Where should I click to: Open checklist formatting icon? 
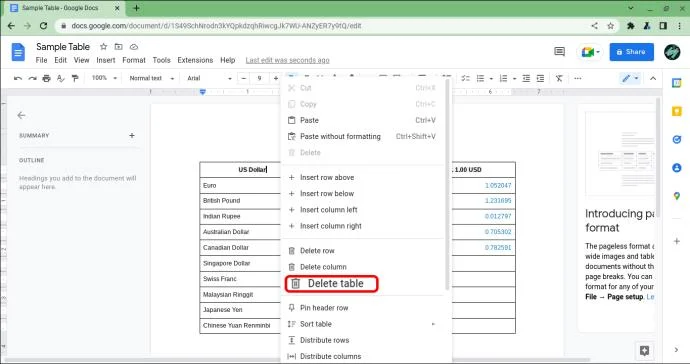[466, 78]
